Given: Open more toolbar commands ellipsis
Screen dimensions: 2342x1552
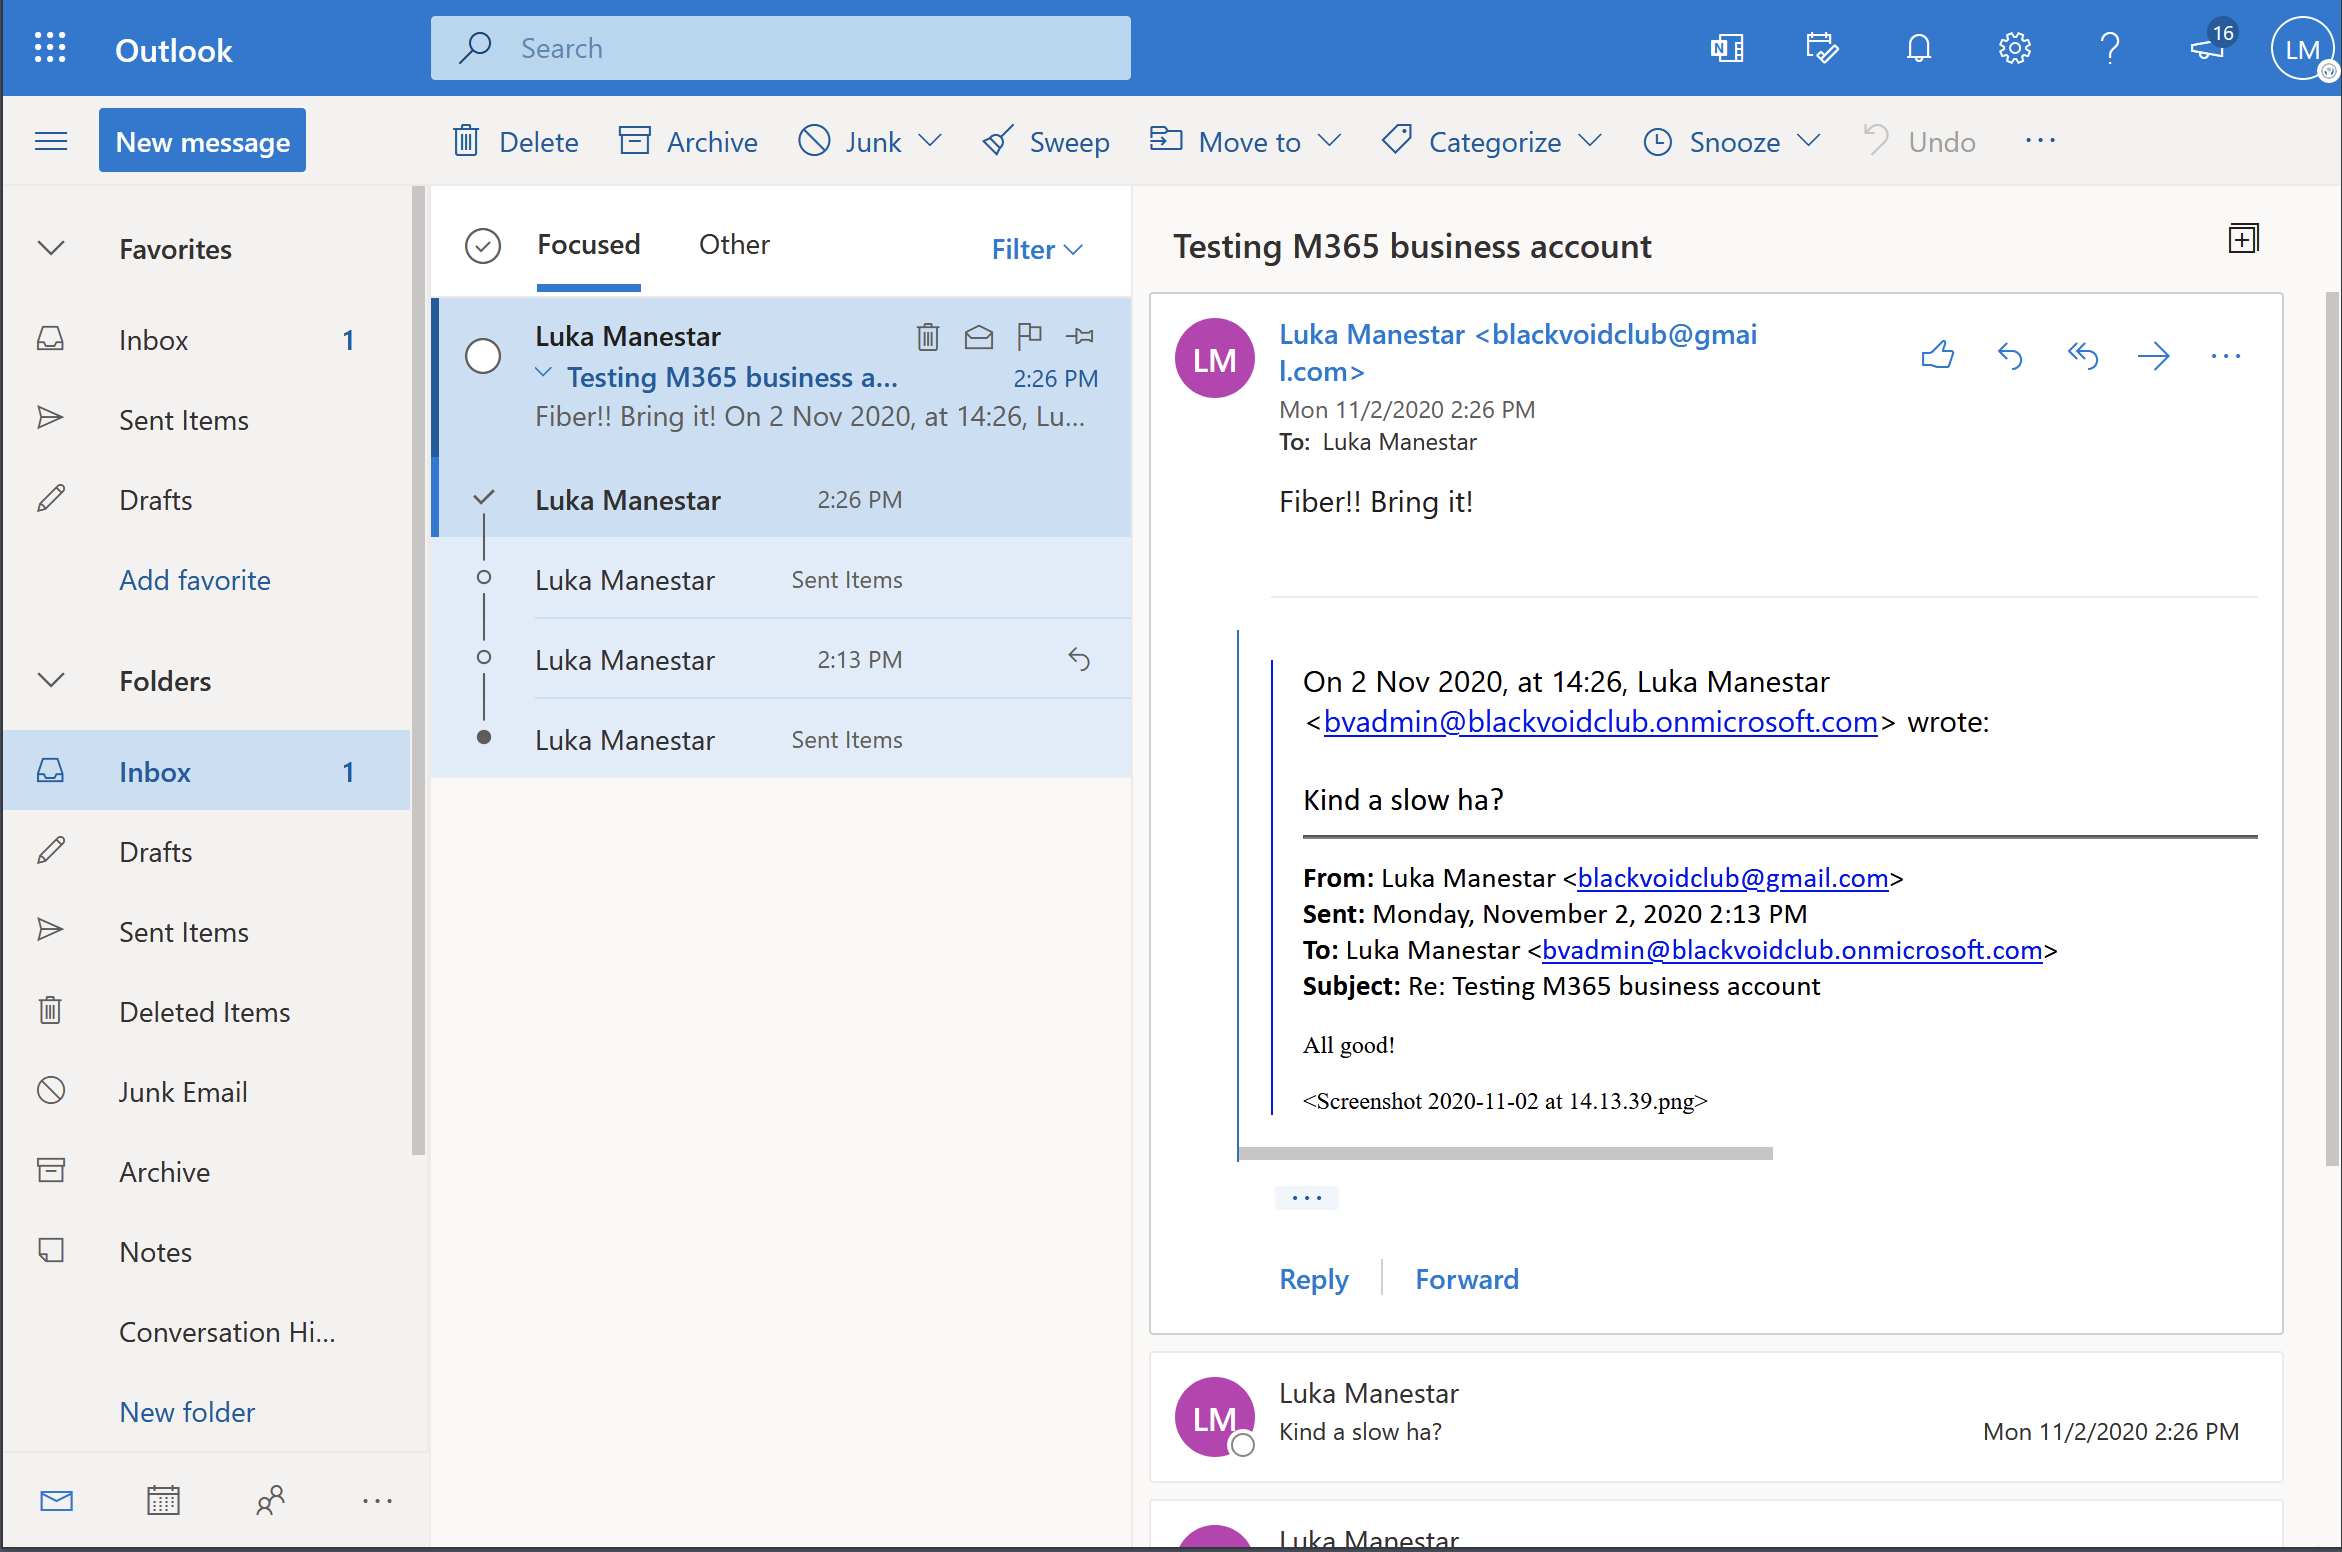Looking at the screenshot, I should 2040,141.
